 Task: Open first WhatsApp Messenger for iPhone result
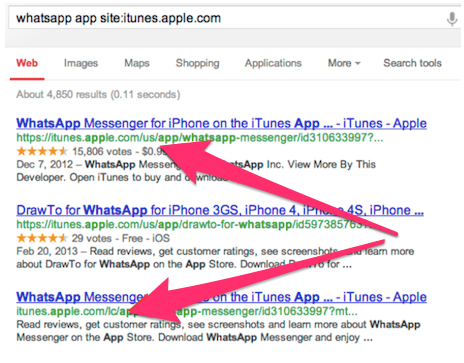point(221,123)
